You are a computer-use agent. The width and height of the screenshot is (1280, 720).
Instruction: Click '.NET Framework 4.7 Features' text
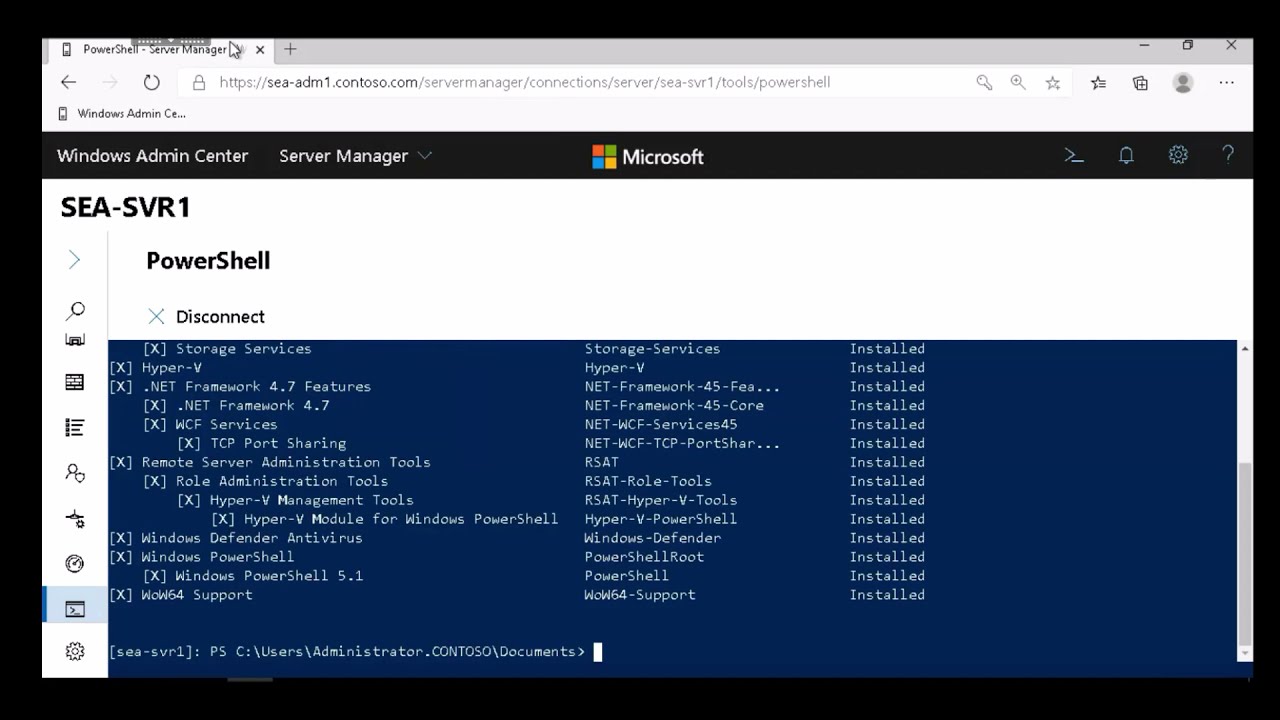pyautogui.click(x=256, y=387)
